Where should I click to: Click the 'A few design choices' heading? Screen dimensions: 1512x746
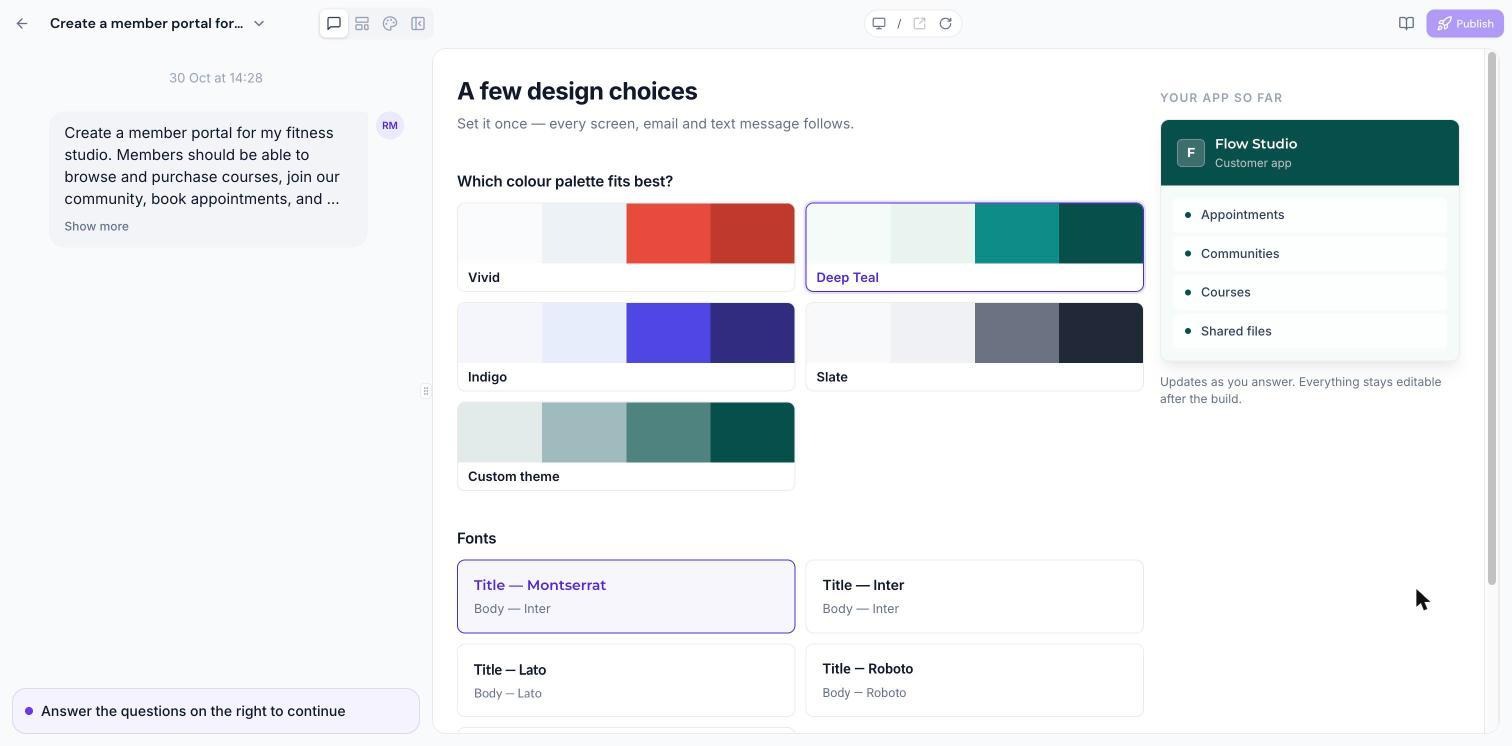[577, 91]
